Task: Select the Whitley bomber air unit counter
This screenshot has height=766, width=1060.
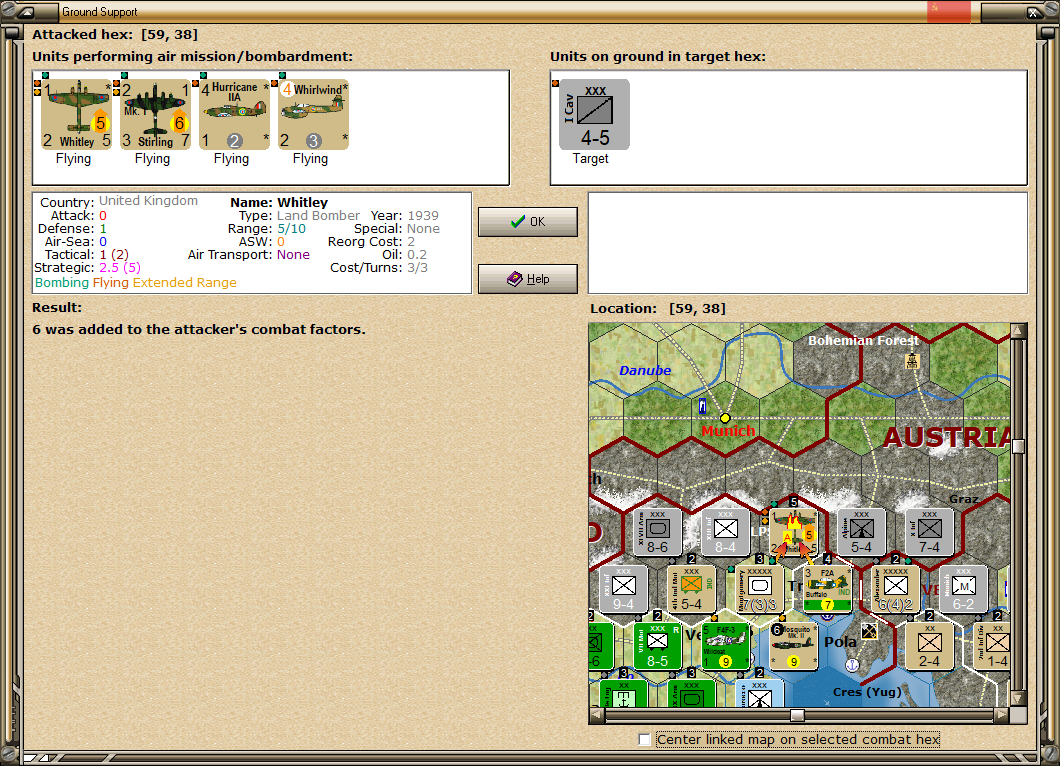Action: 77,114
